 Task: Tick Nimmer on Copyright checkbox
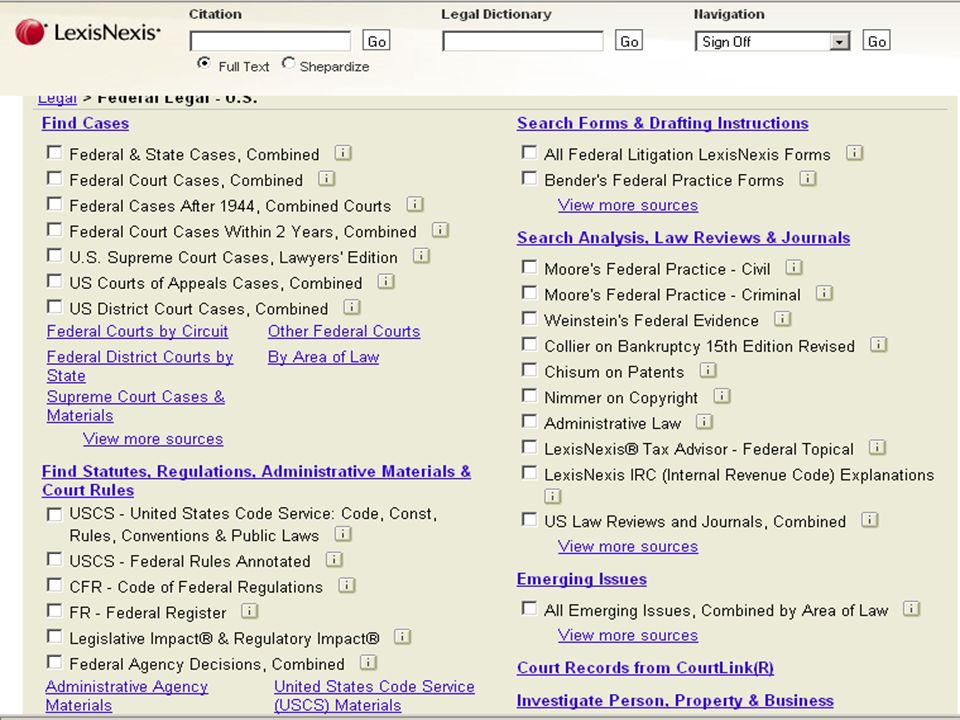(x=529, y=395)
